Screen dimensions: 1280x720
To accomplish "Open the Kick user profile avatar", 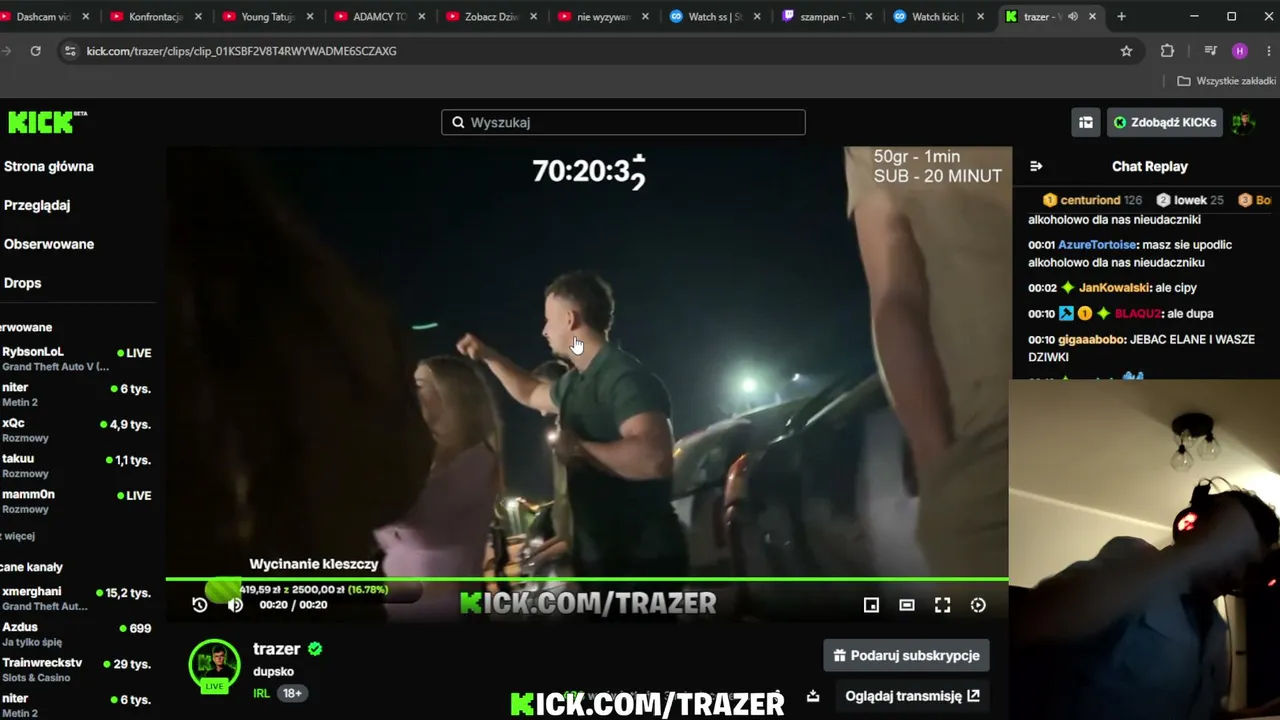I will (x=1243, y=122).
